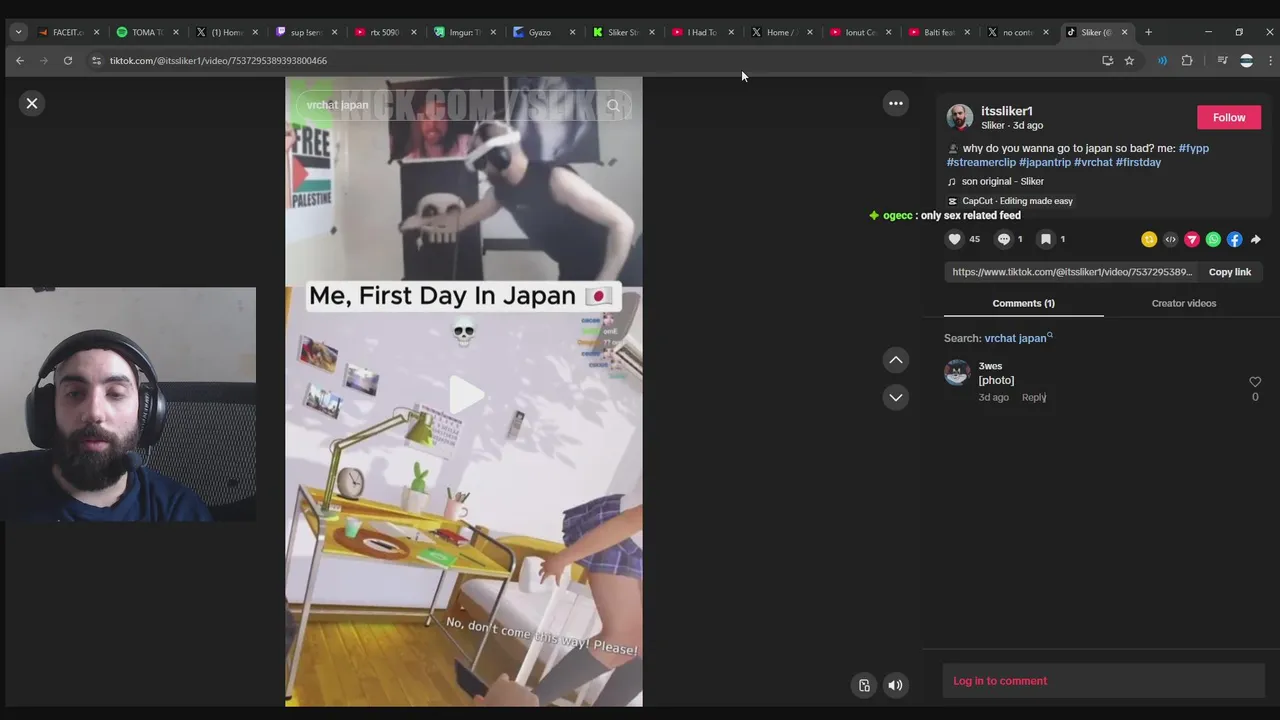Open the itssliker1 username link
This screenshot has width=1280, height=720.
click(1007, 111)
